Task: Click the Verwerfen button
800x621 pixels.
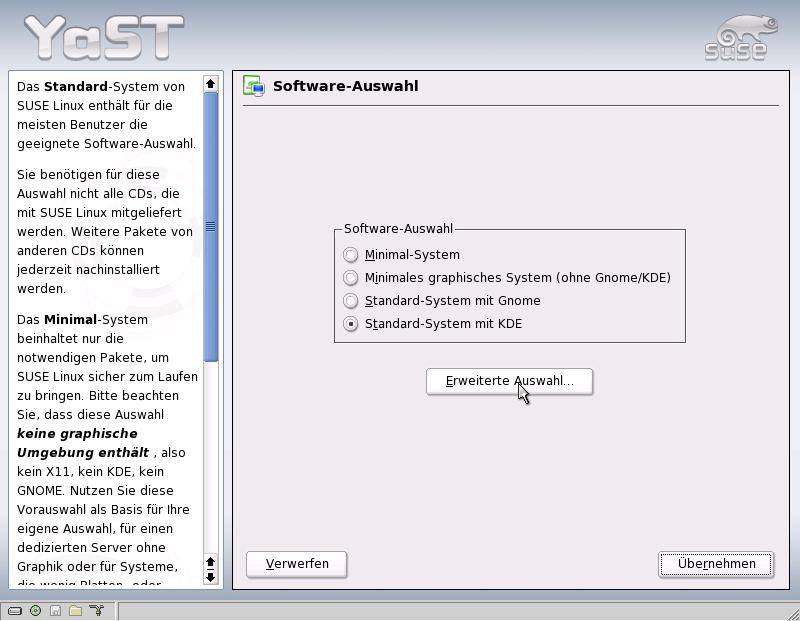Action: pyautogui.click(x=296, y=564)
